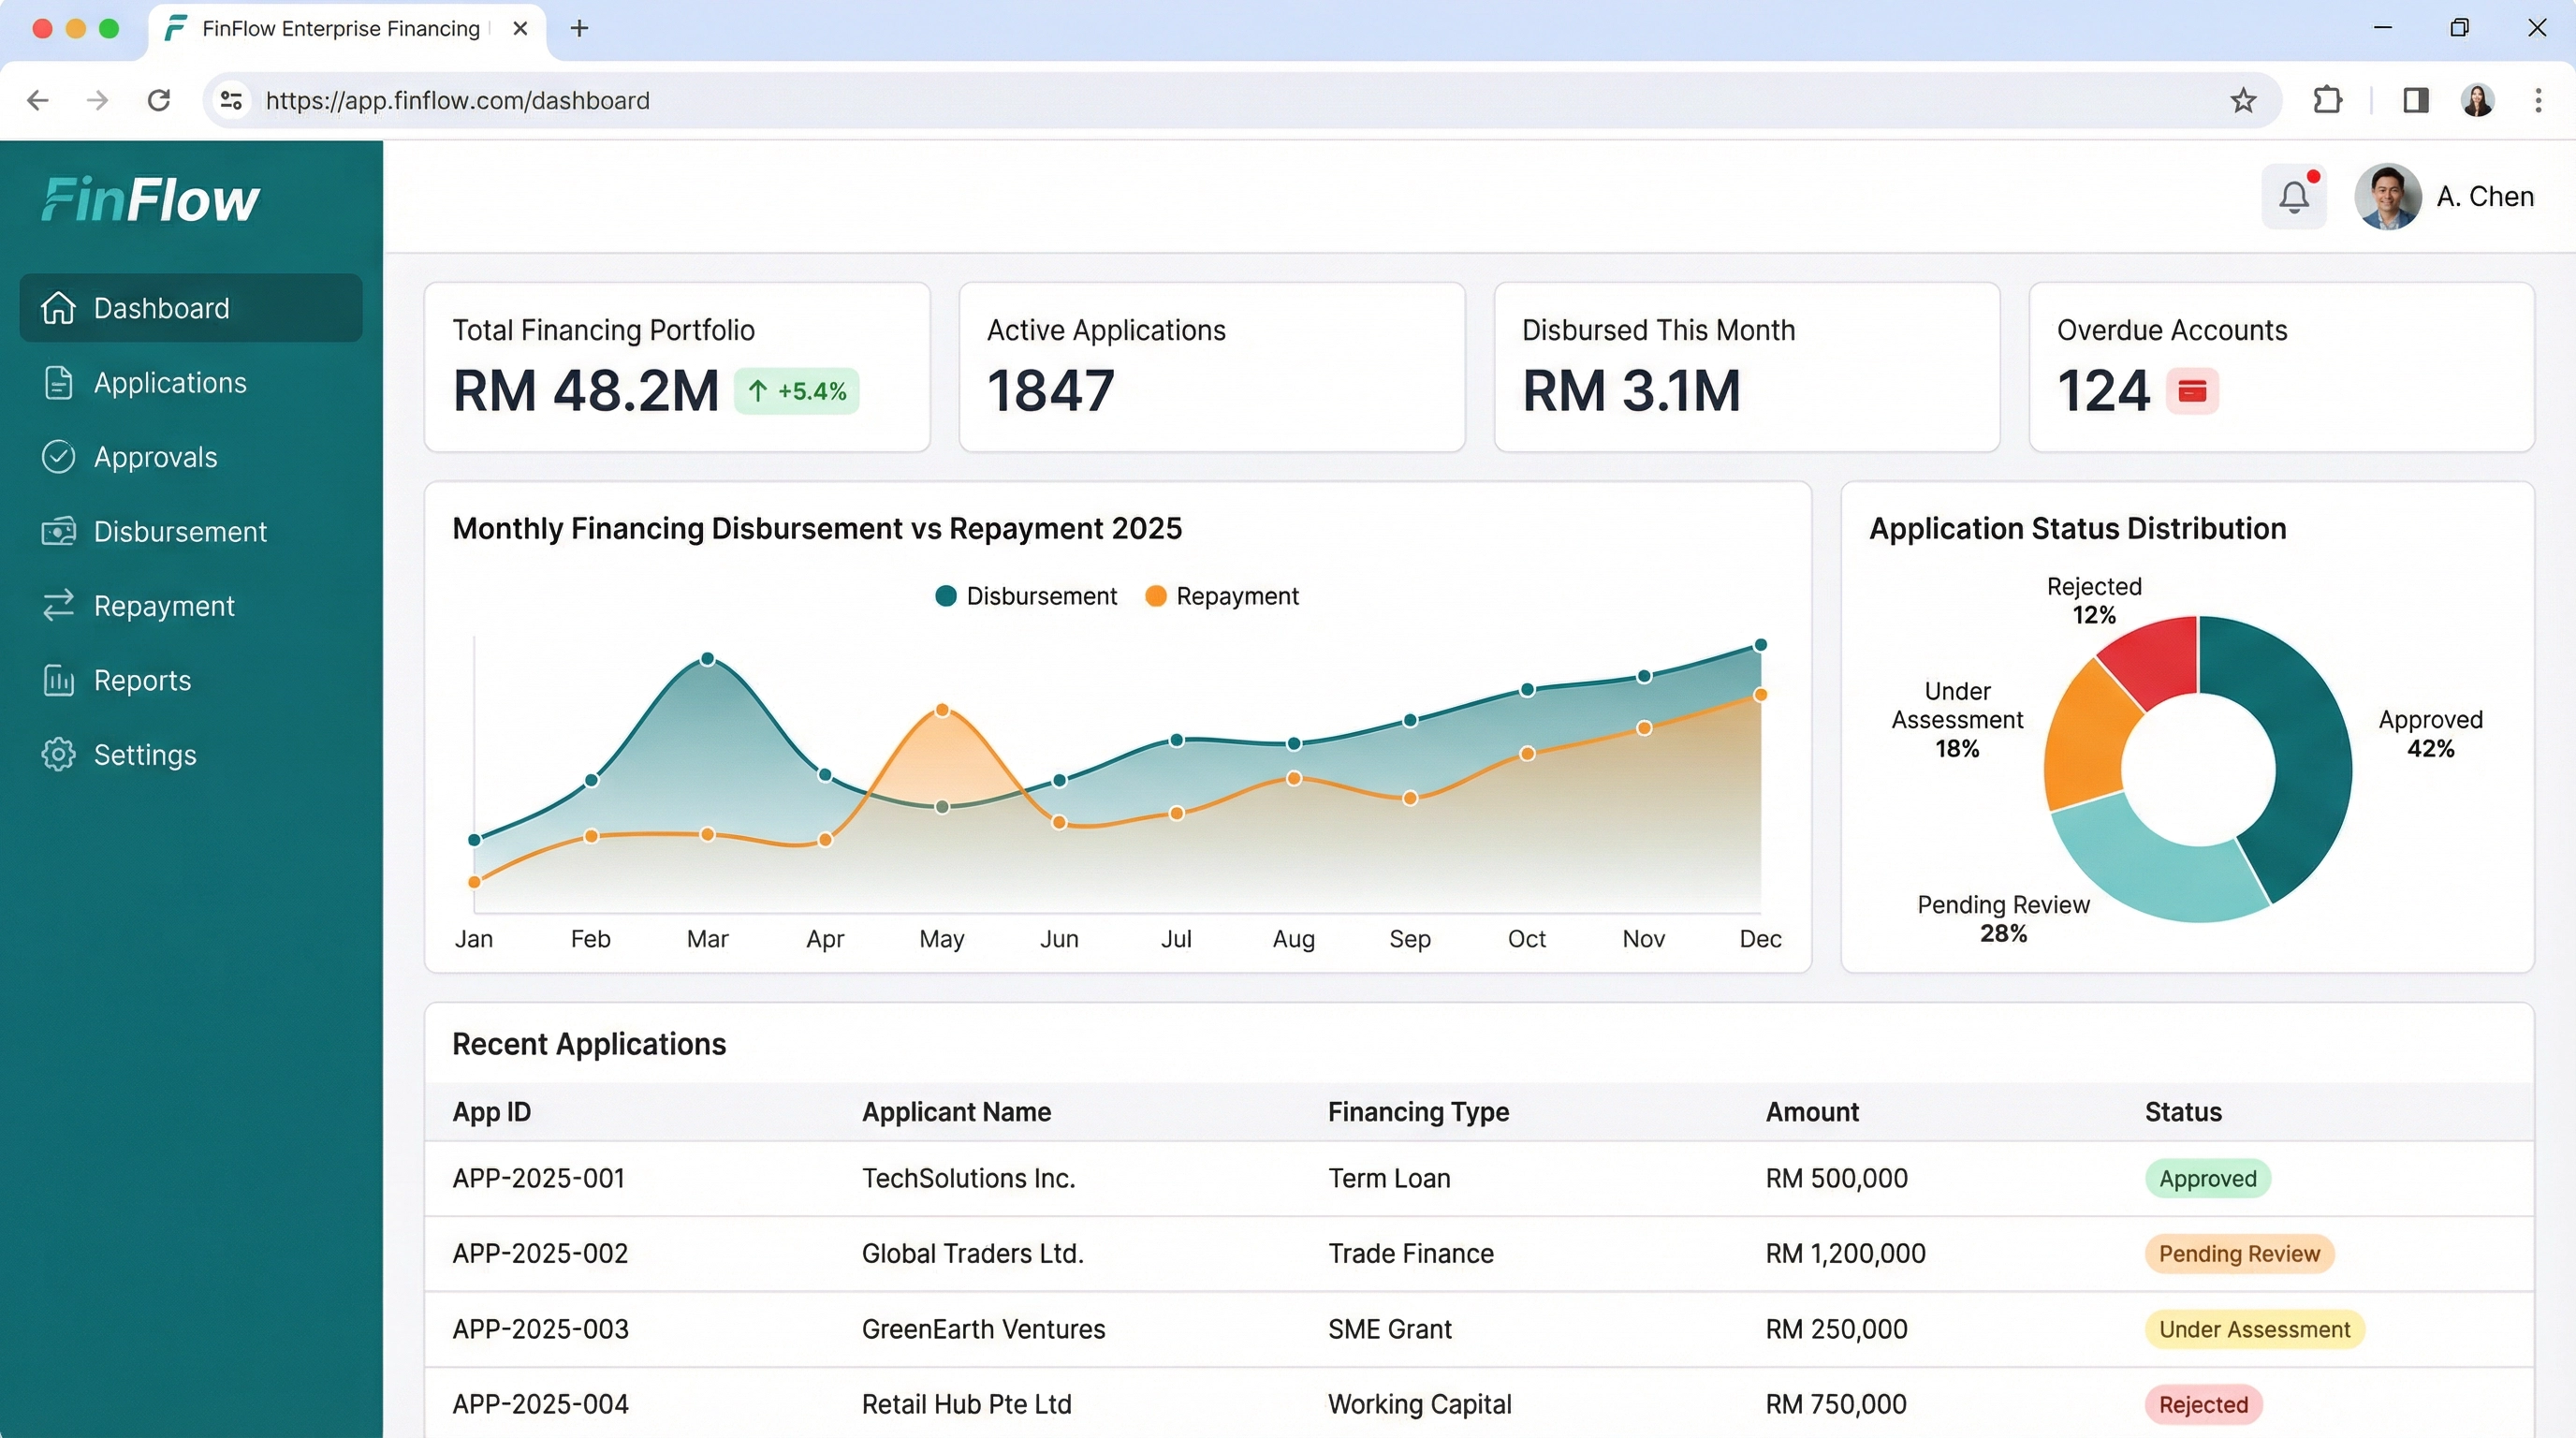Toggle the Repayment series in the chart legend

tap(1222, 595)
